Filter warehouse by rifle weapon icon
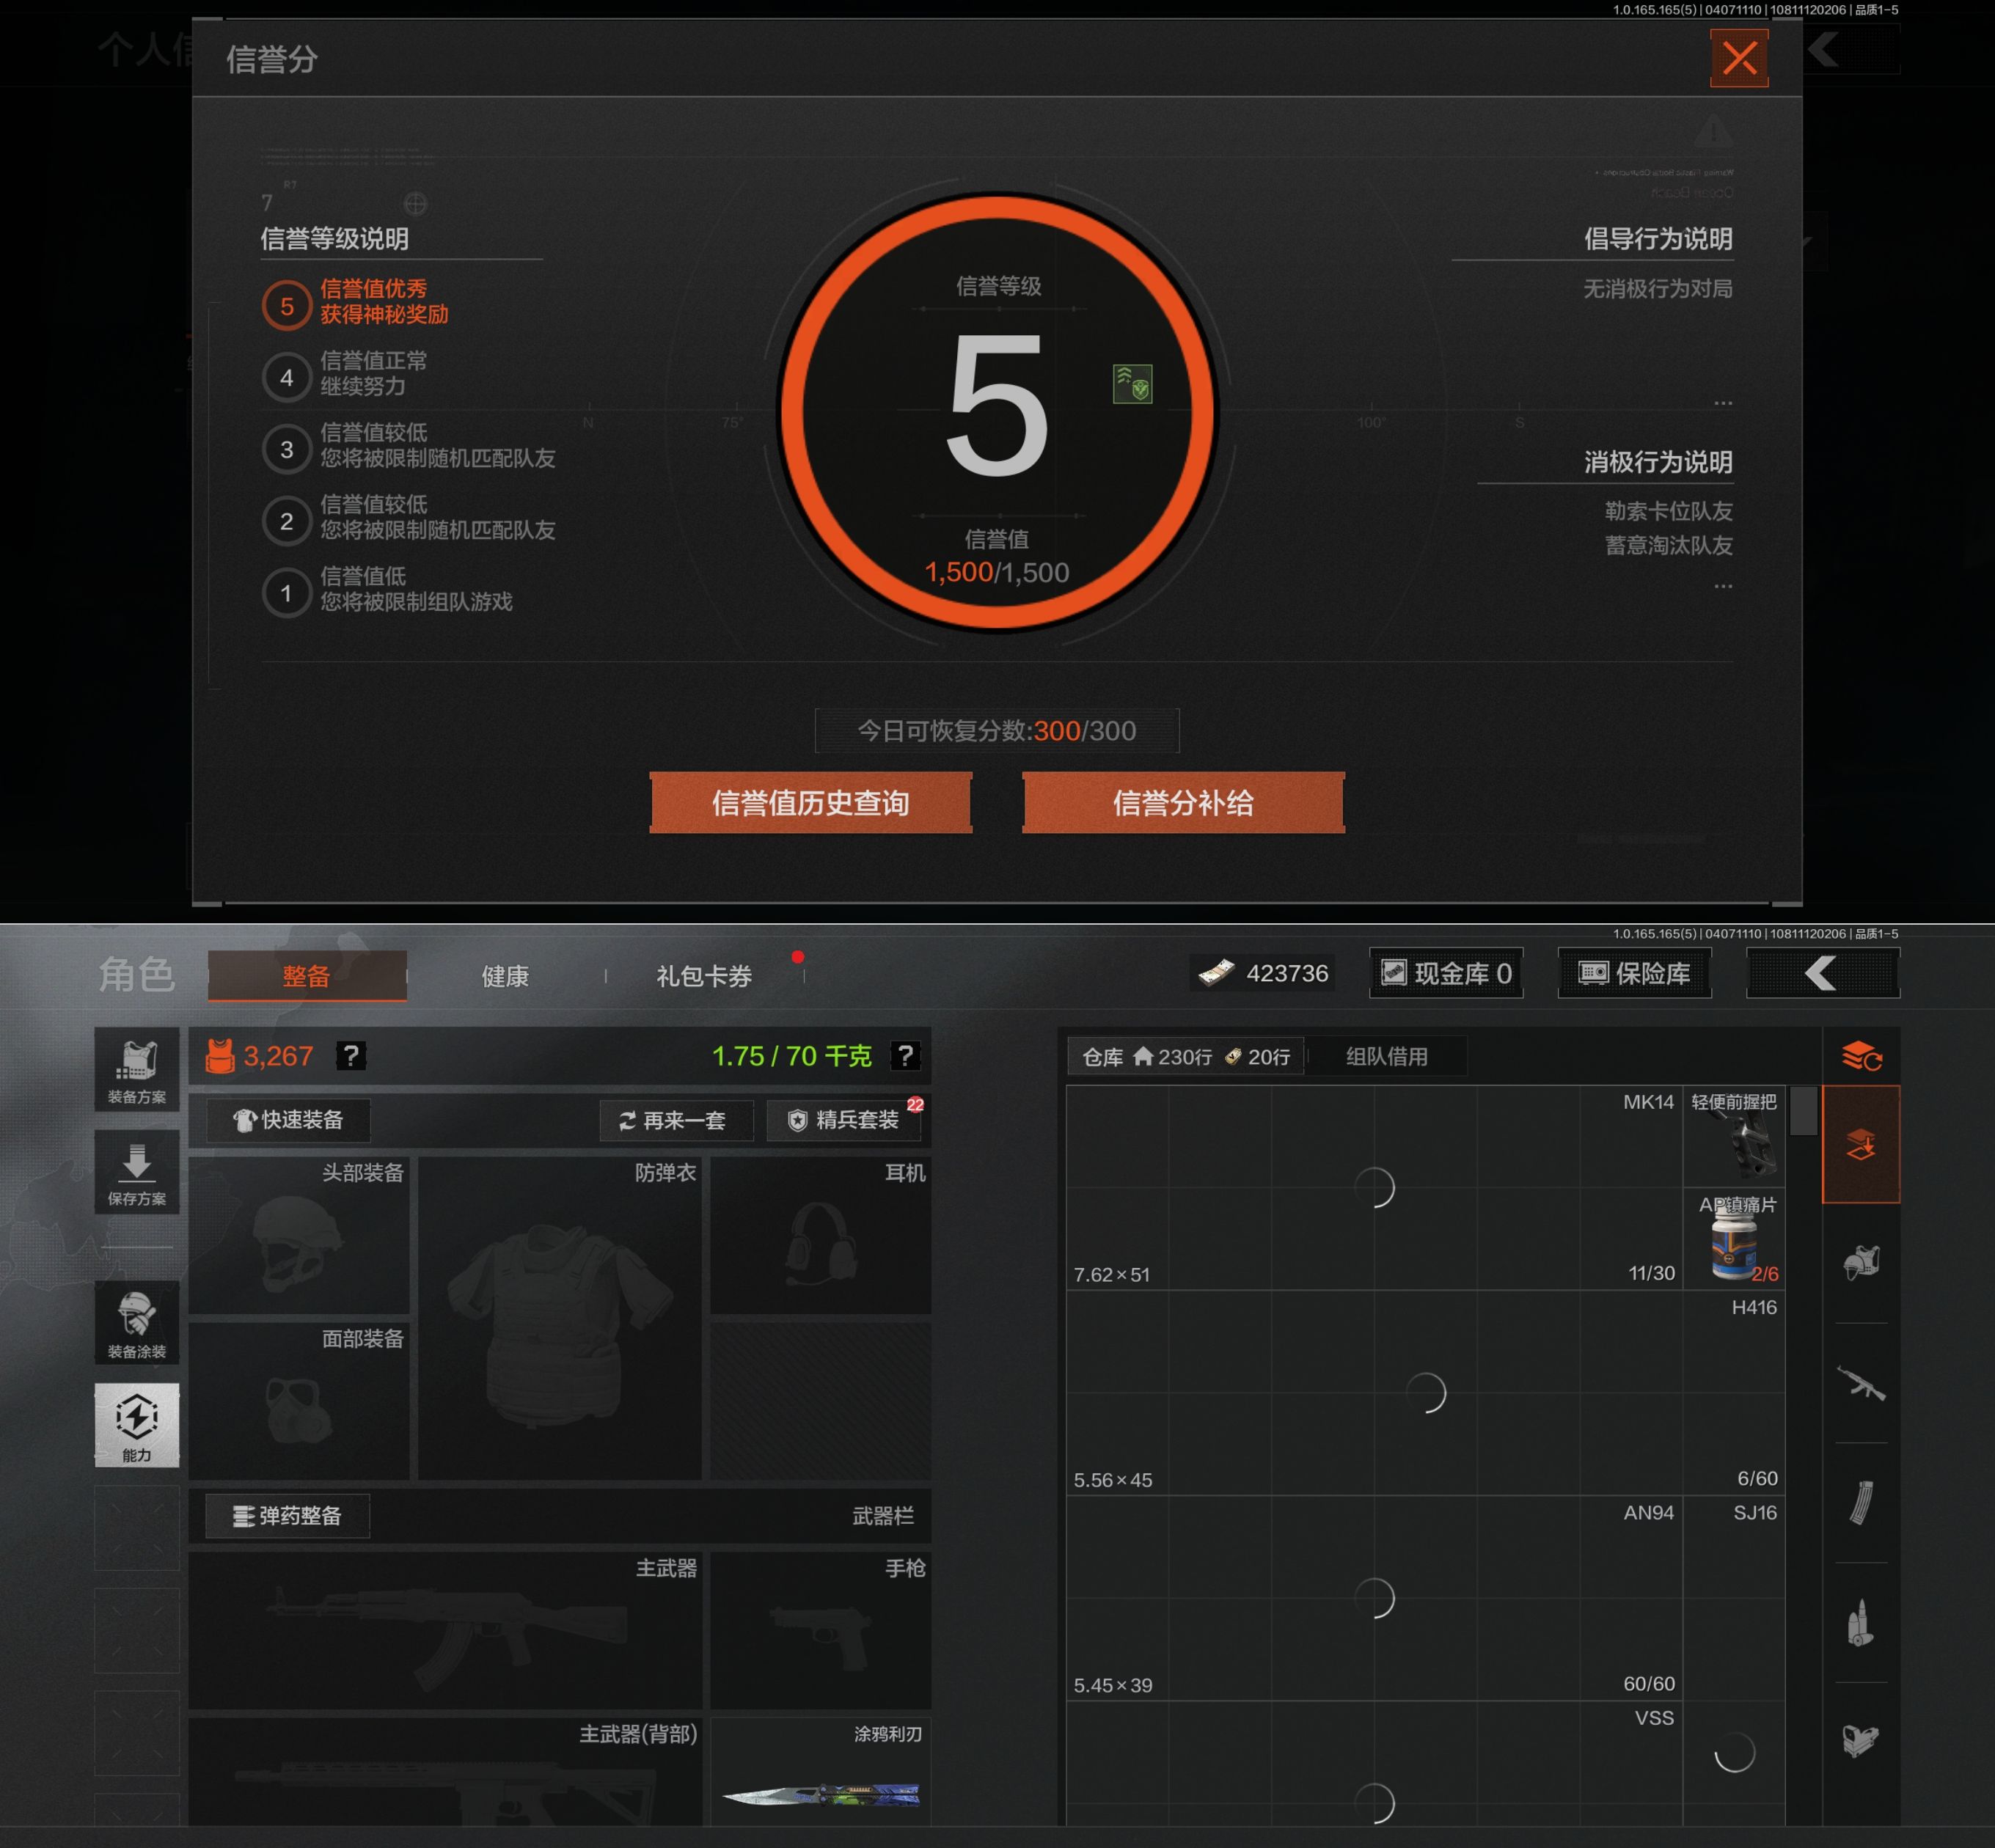The height and width of the screenshot is (1848, 1995). pyautogui.click(x=1860, y=1384)
